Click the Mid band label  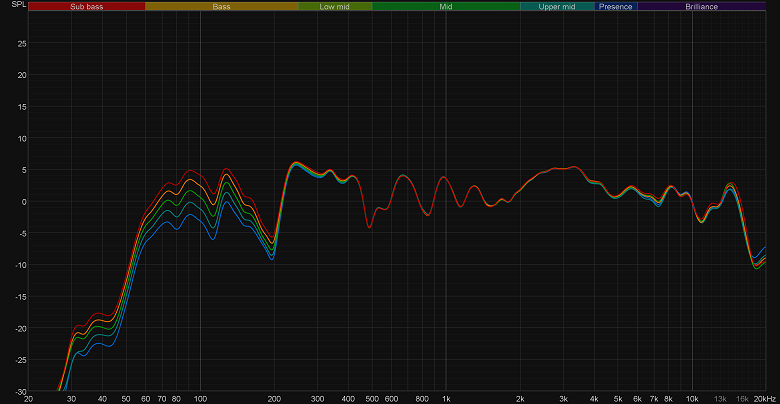pos(446,6)
